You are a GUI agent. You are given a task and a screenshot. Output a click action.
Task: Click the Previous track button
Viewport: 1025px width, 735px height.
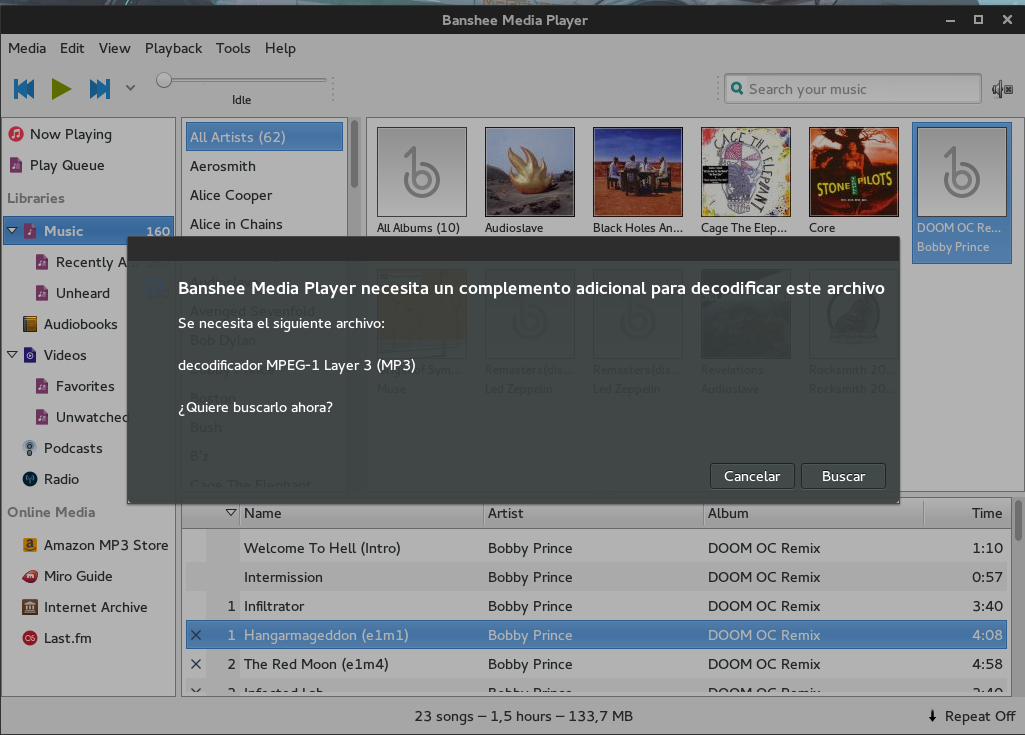24,89
